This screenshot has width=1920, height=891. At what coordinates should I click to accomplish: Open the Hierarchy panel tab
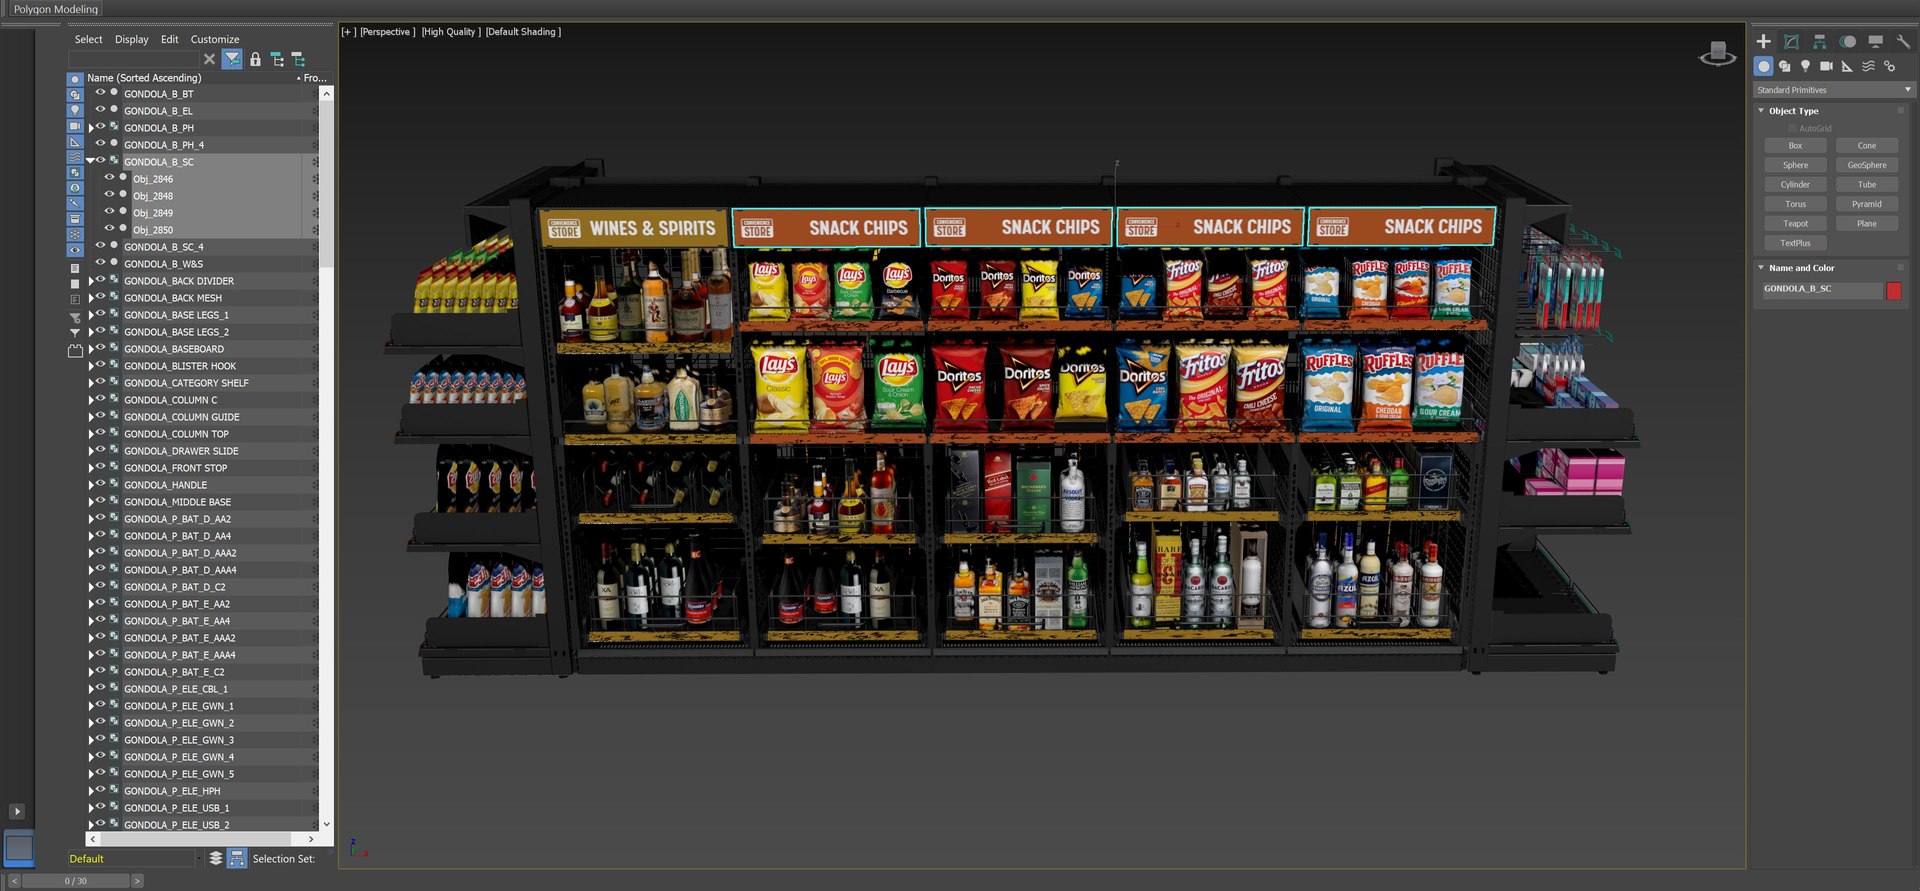1819,41
